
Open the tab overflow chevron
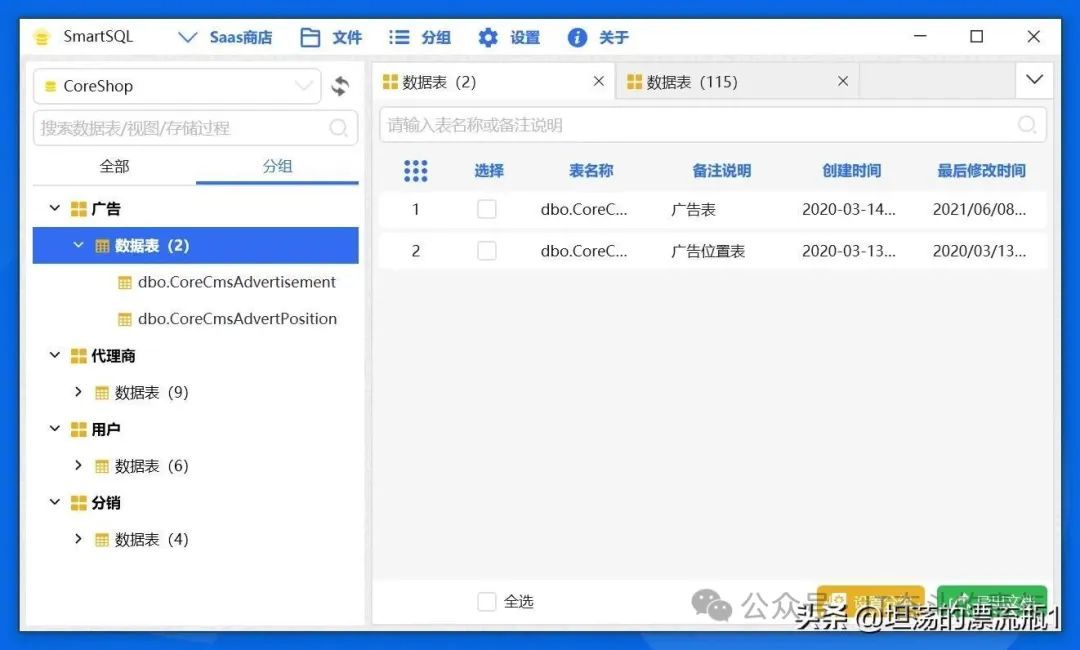(x=1034, y=80)
